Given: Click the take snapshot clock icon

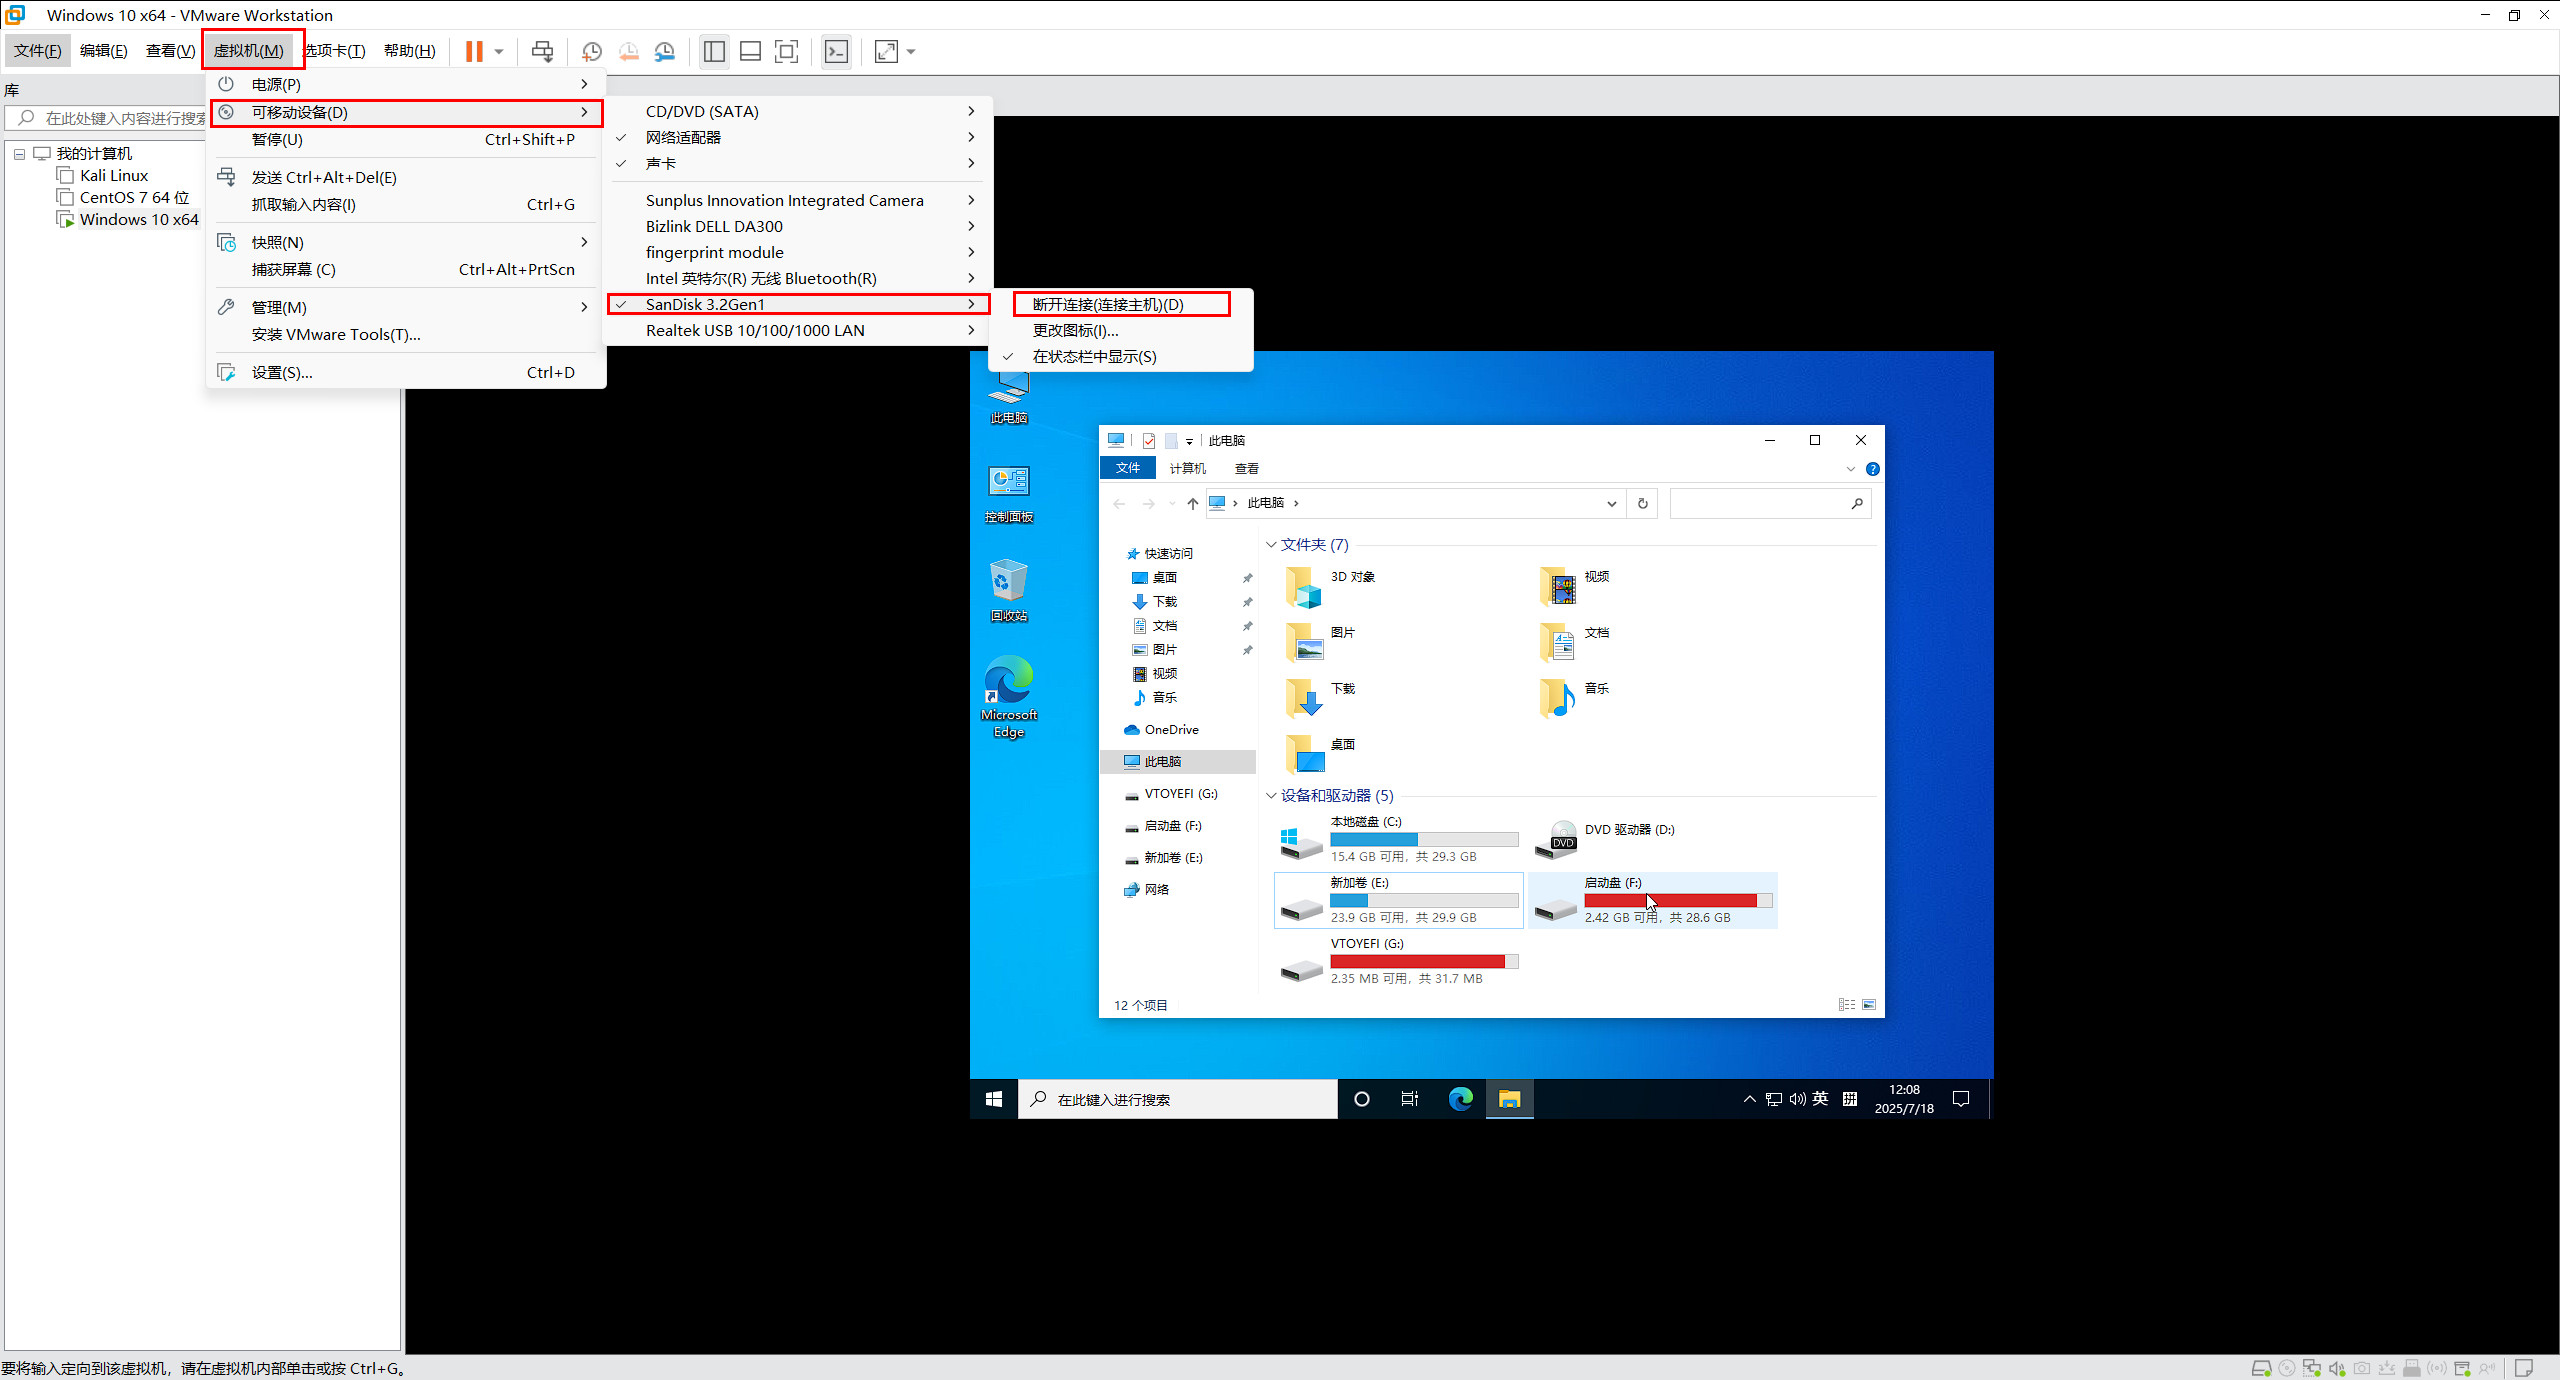Looking at the screenshot, I should (x=592, y=51).
